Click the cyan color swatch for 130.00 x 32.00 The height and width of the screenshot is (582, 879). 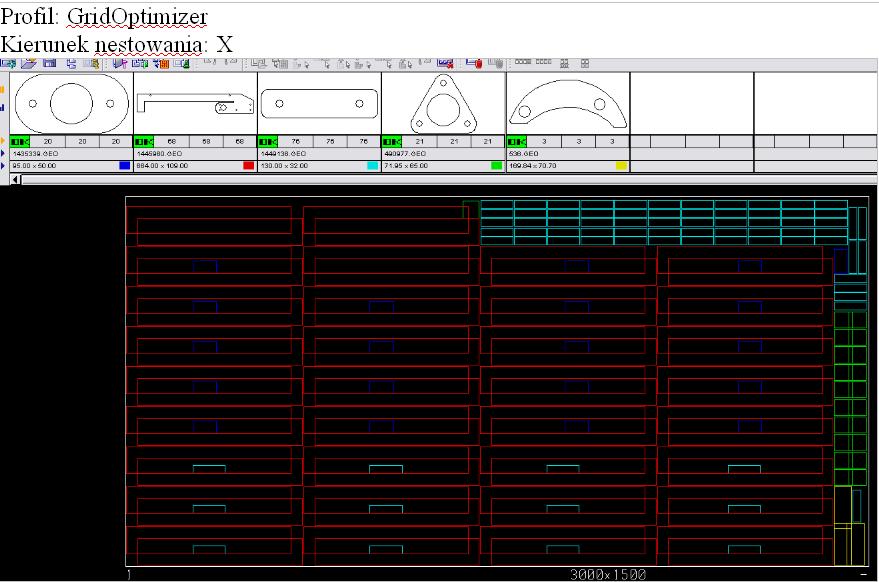point(372,165)
